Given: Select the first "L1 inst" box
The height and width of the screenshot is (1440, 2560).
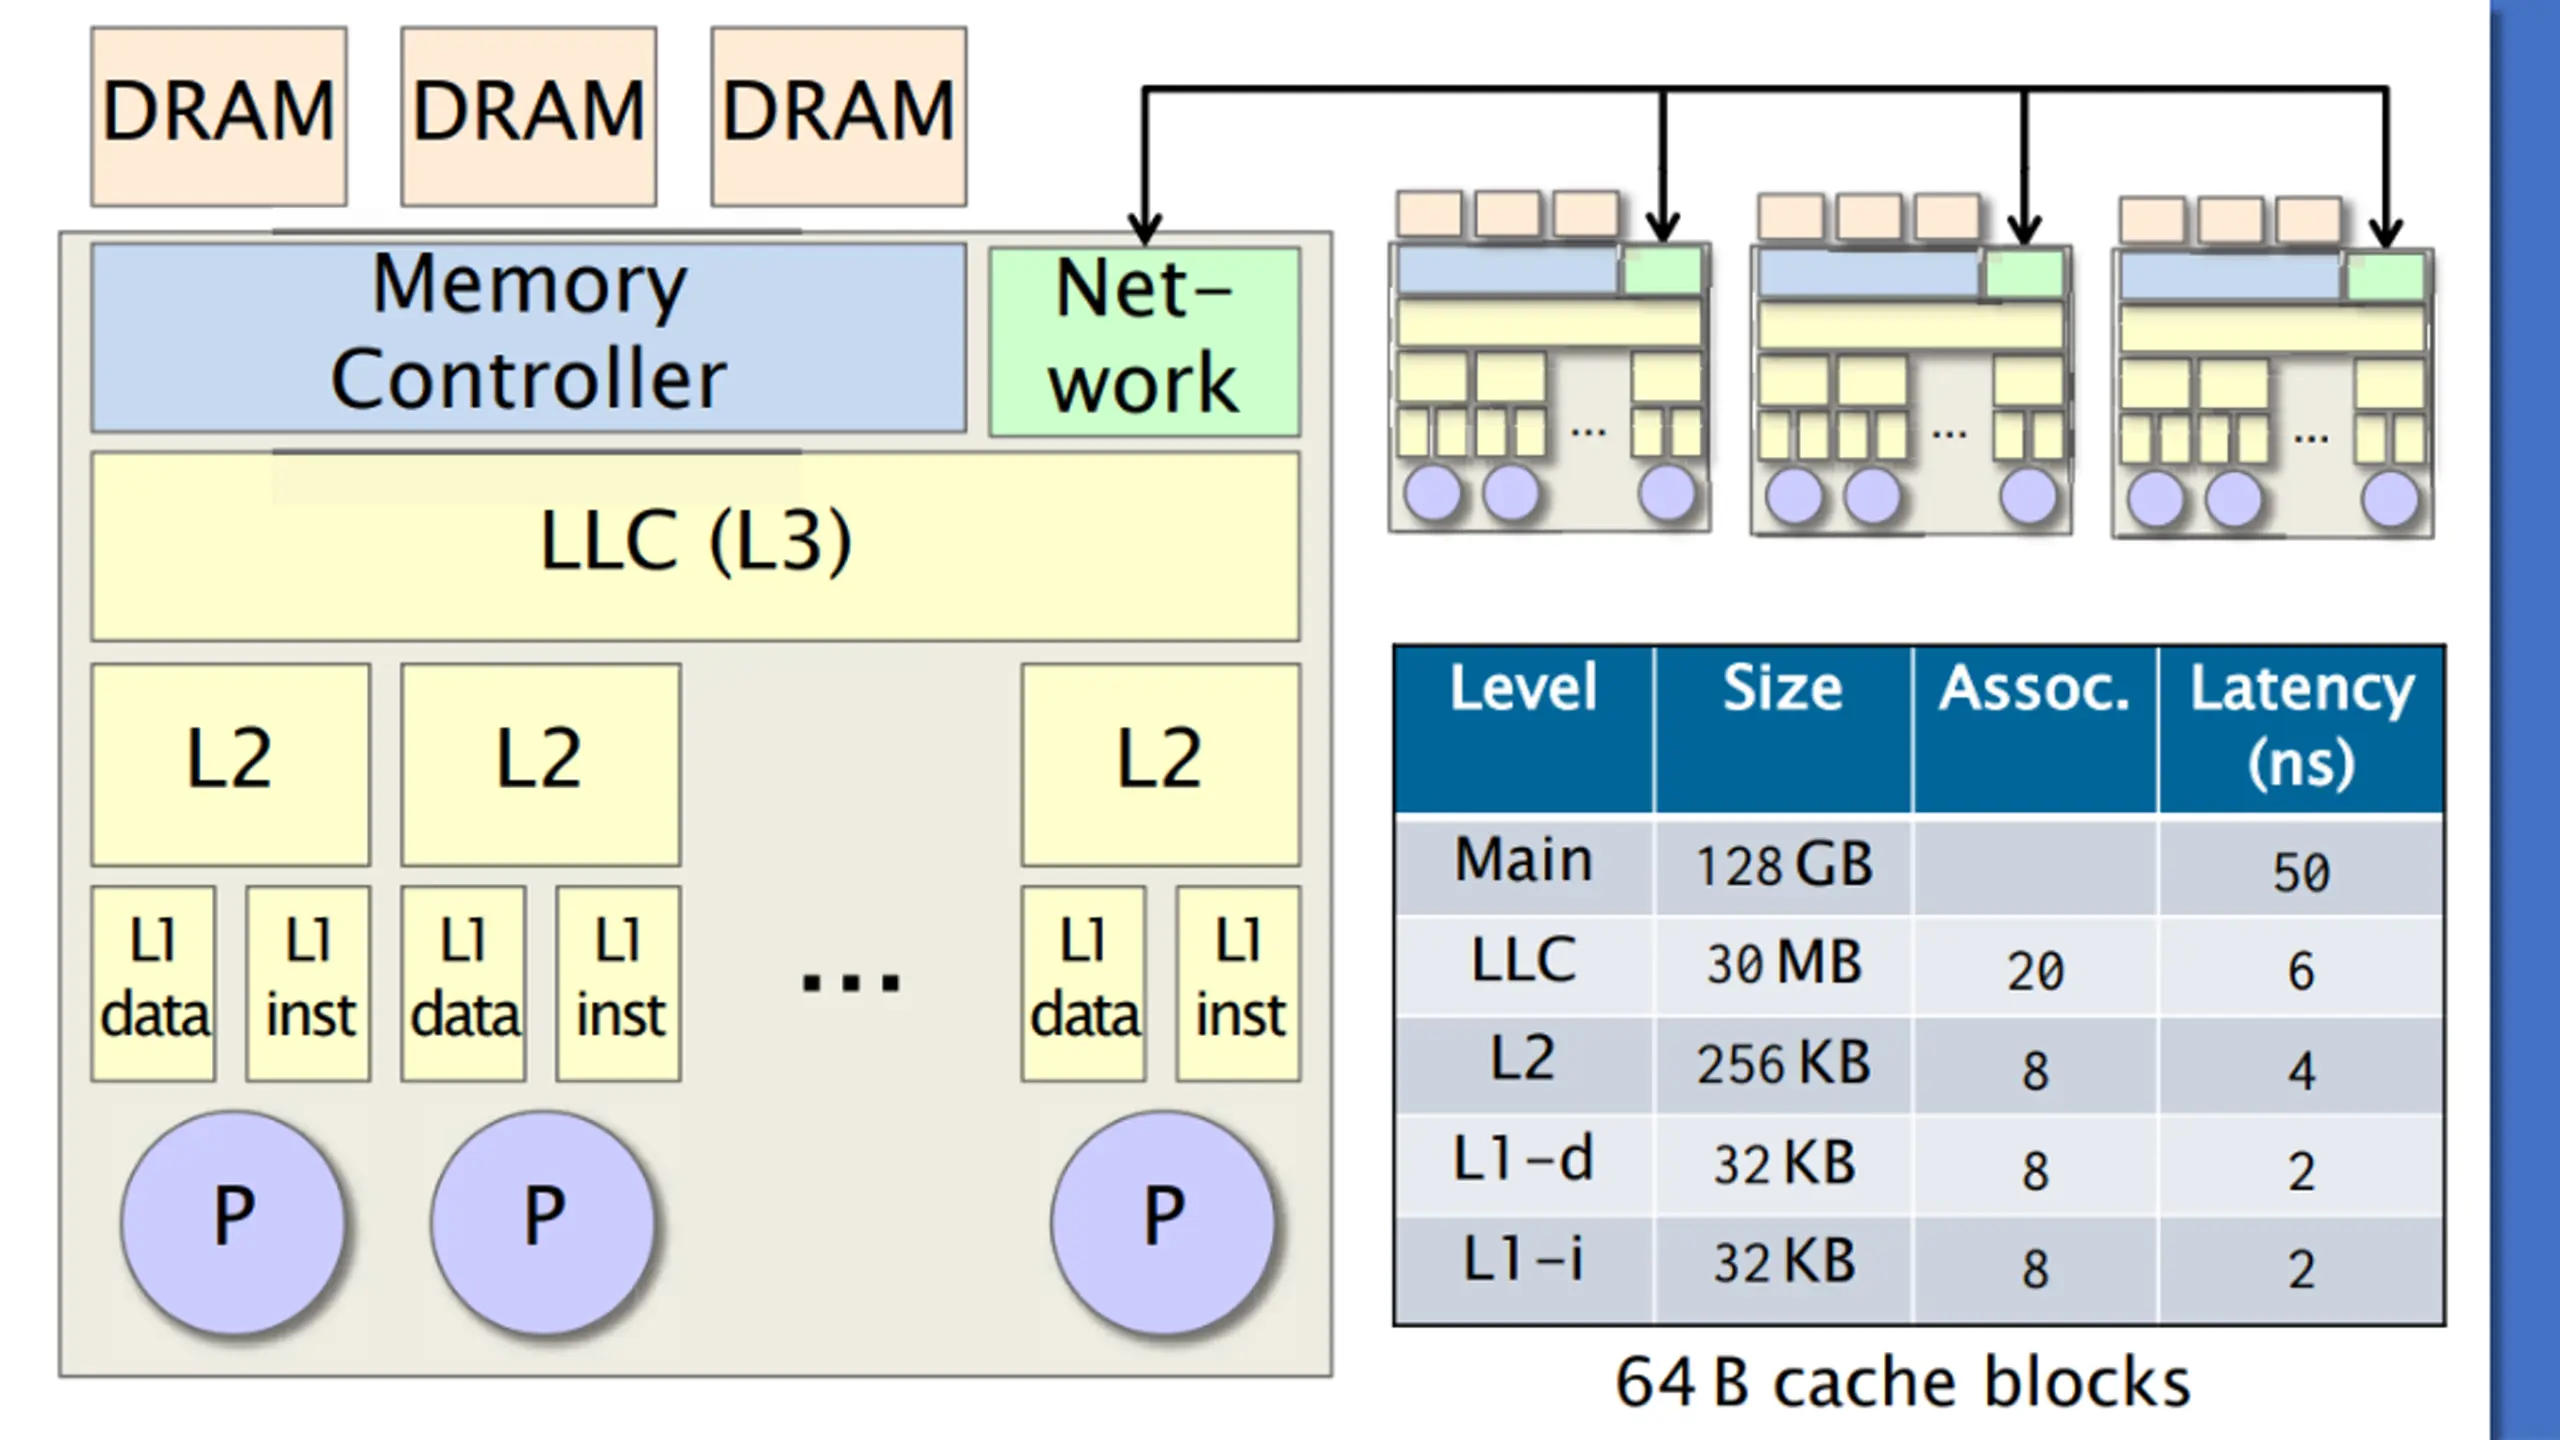Looking at the screenshot, I should tap(309, 984).
